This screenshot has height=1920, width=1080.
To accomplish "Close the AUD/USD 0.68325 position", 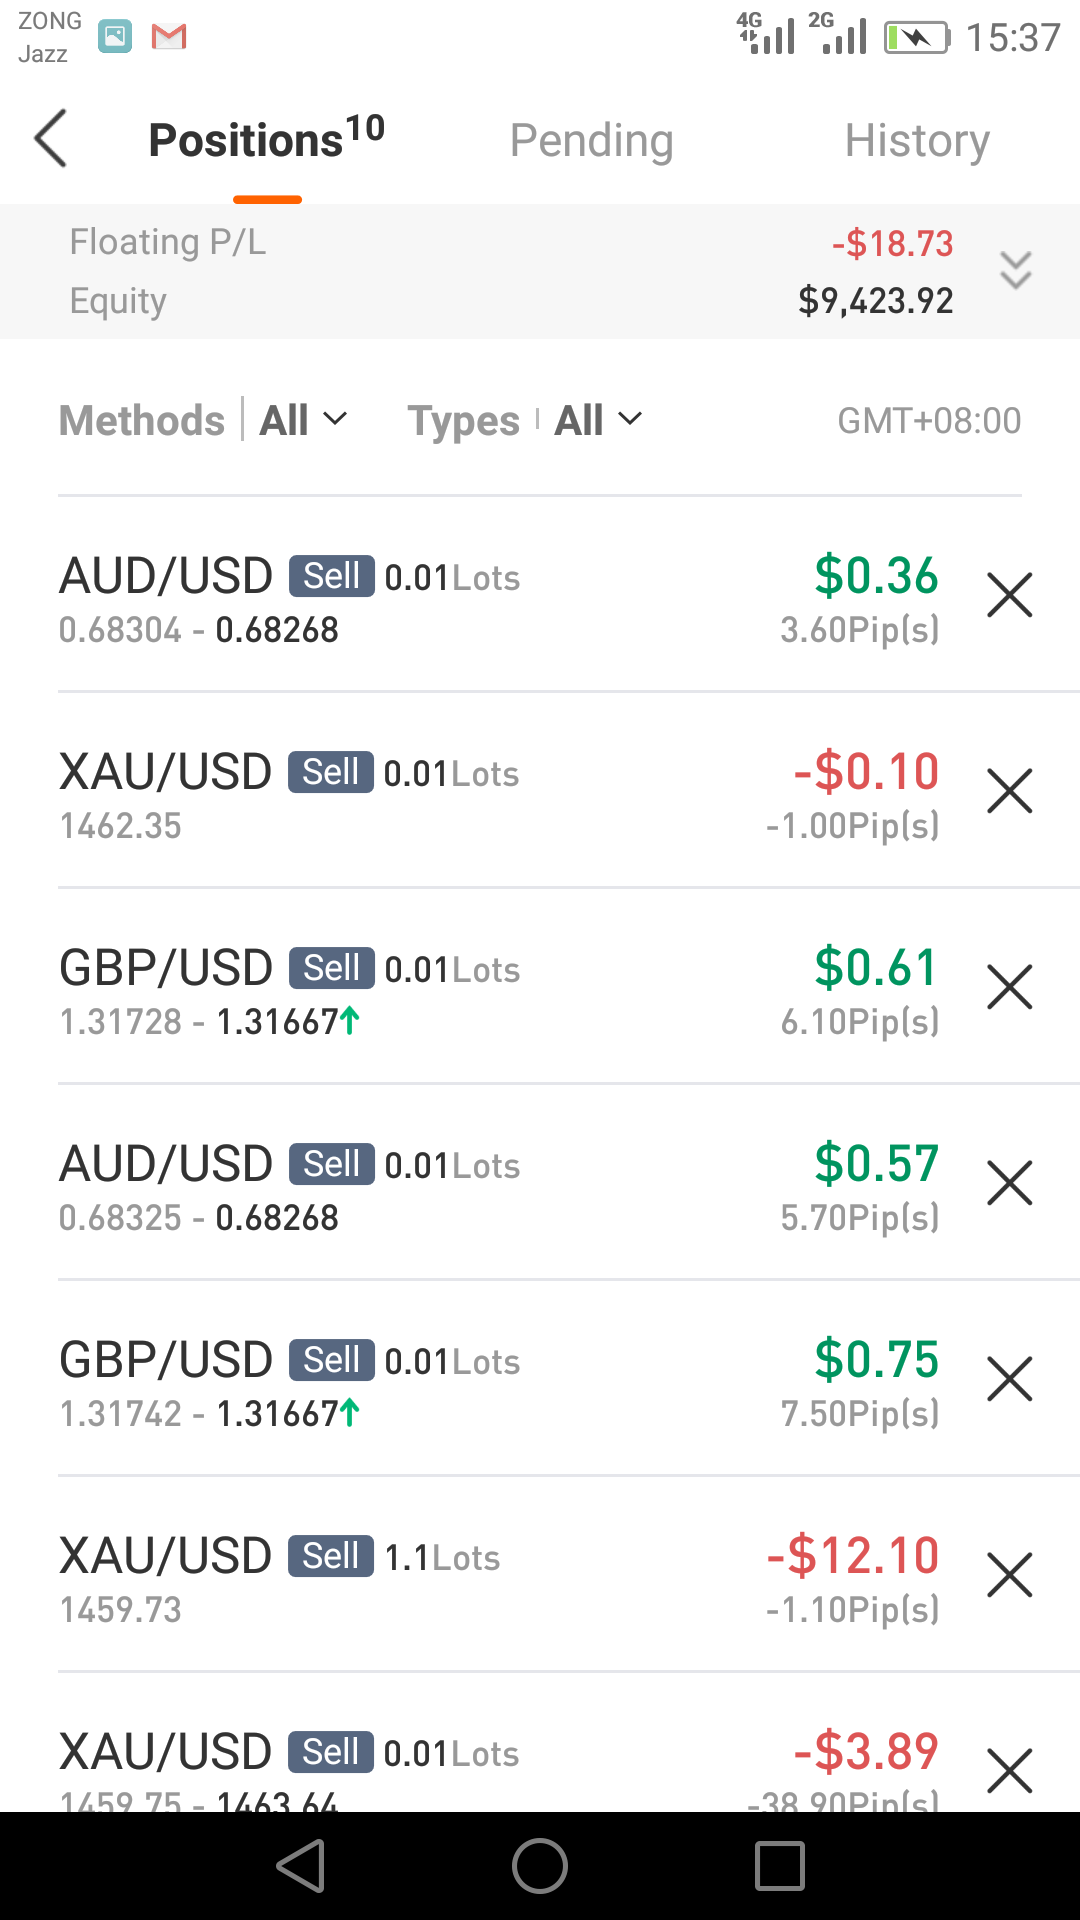I will tap(1009, 1183).
